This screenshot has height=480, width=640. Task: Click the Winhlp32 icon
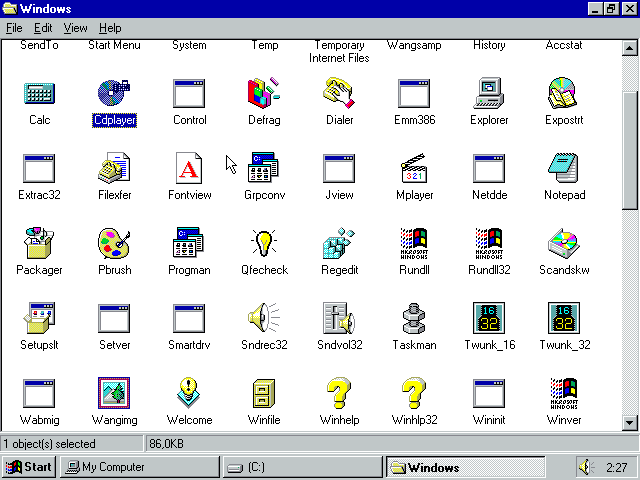414,393
